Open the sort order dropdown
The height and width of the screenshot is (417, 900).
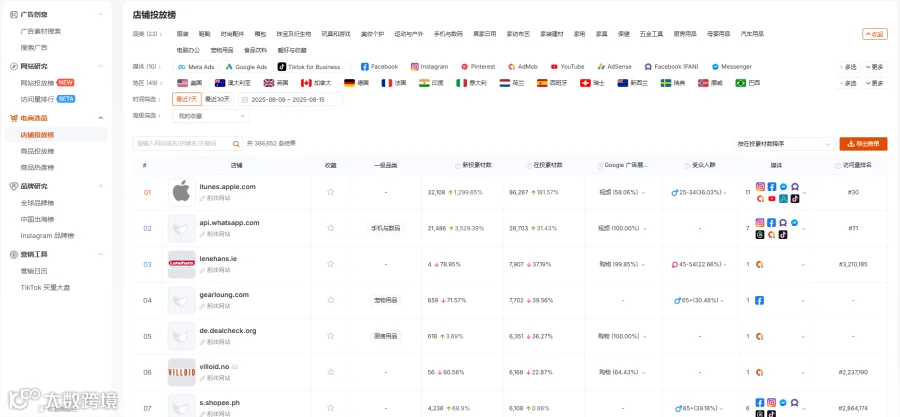tap(784, 144)
